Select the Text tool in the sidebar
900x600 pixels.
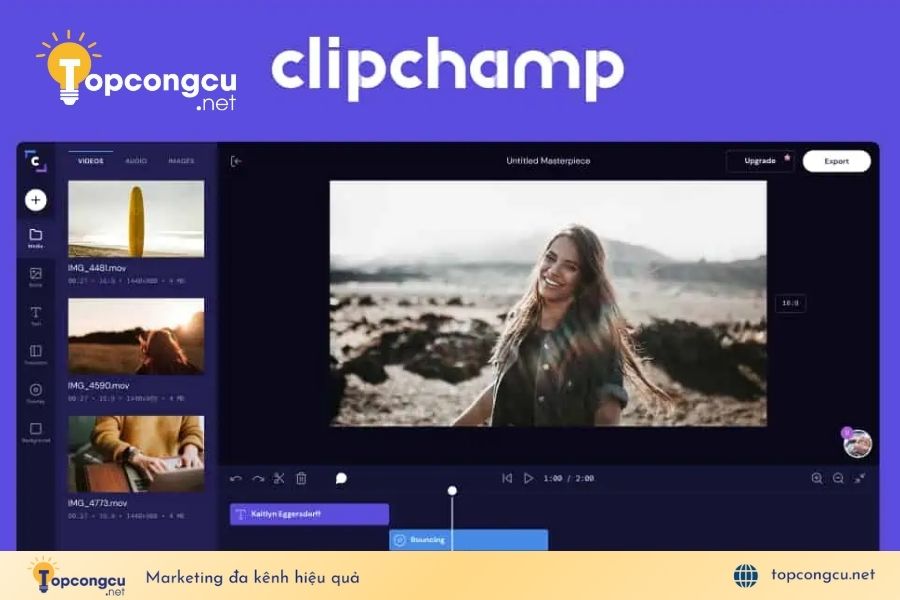[36, 315]
